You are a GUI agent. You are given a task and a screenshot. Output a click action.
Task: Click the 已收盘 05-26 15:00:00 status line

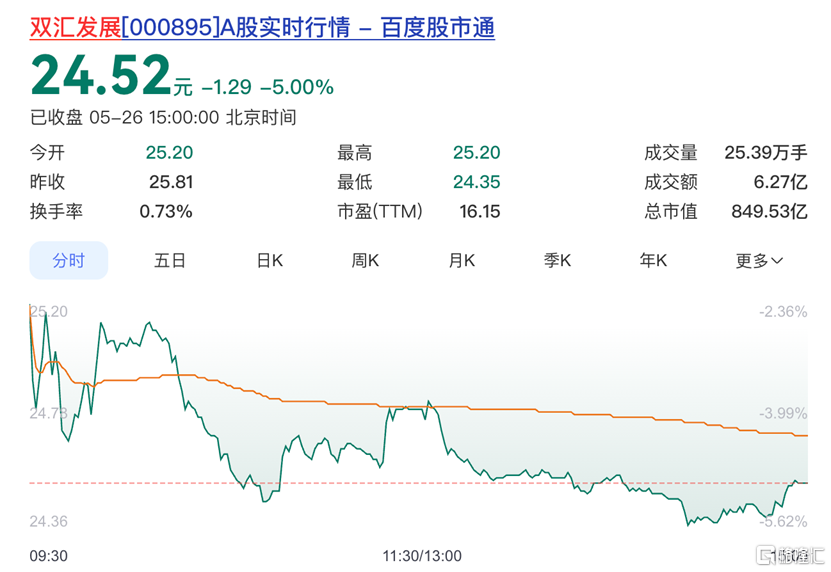click(x=163, y=117)
